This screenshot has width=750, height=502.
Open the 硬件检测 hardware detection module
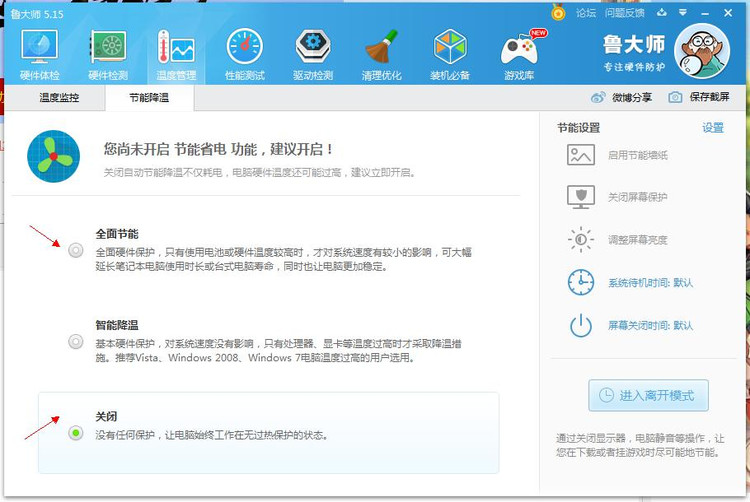pyautogui.click(x=108, y=55)
